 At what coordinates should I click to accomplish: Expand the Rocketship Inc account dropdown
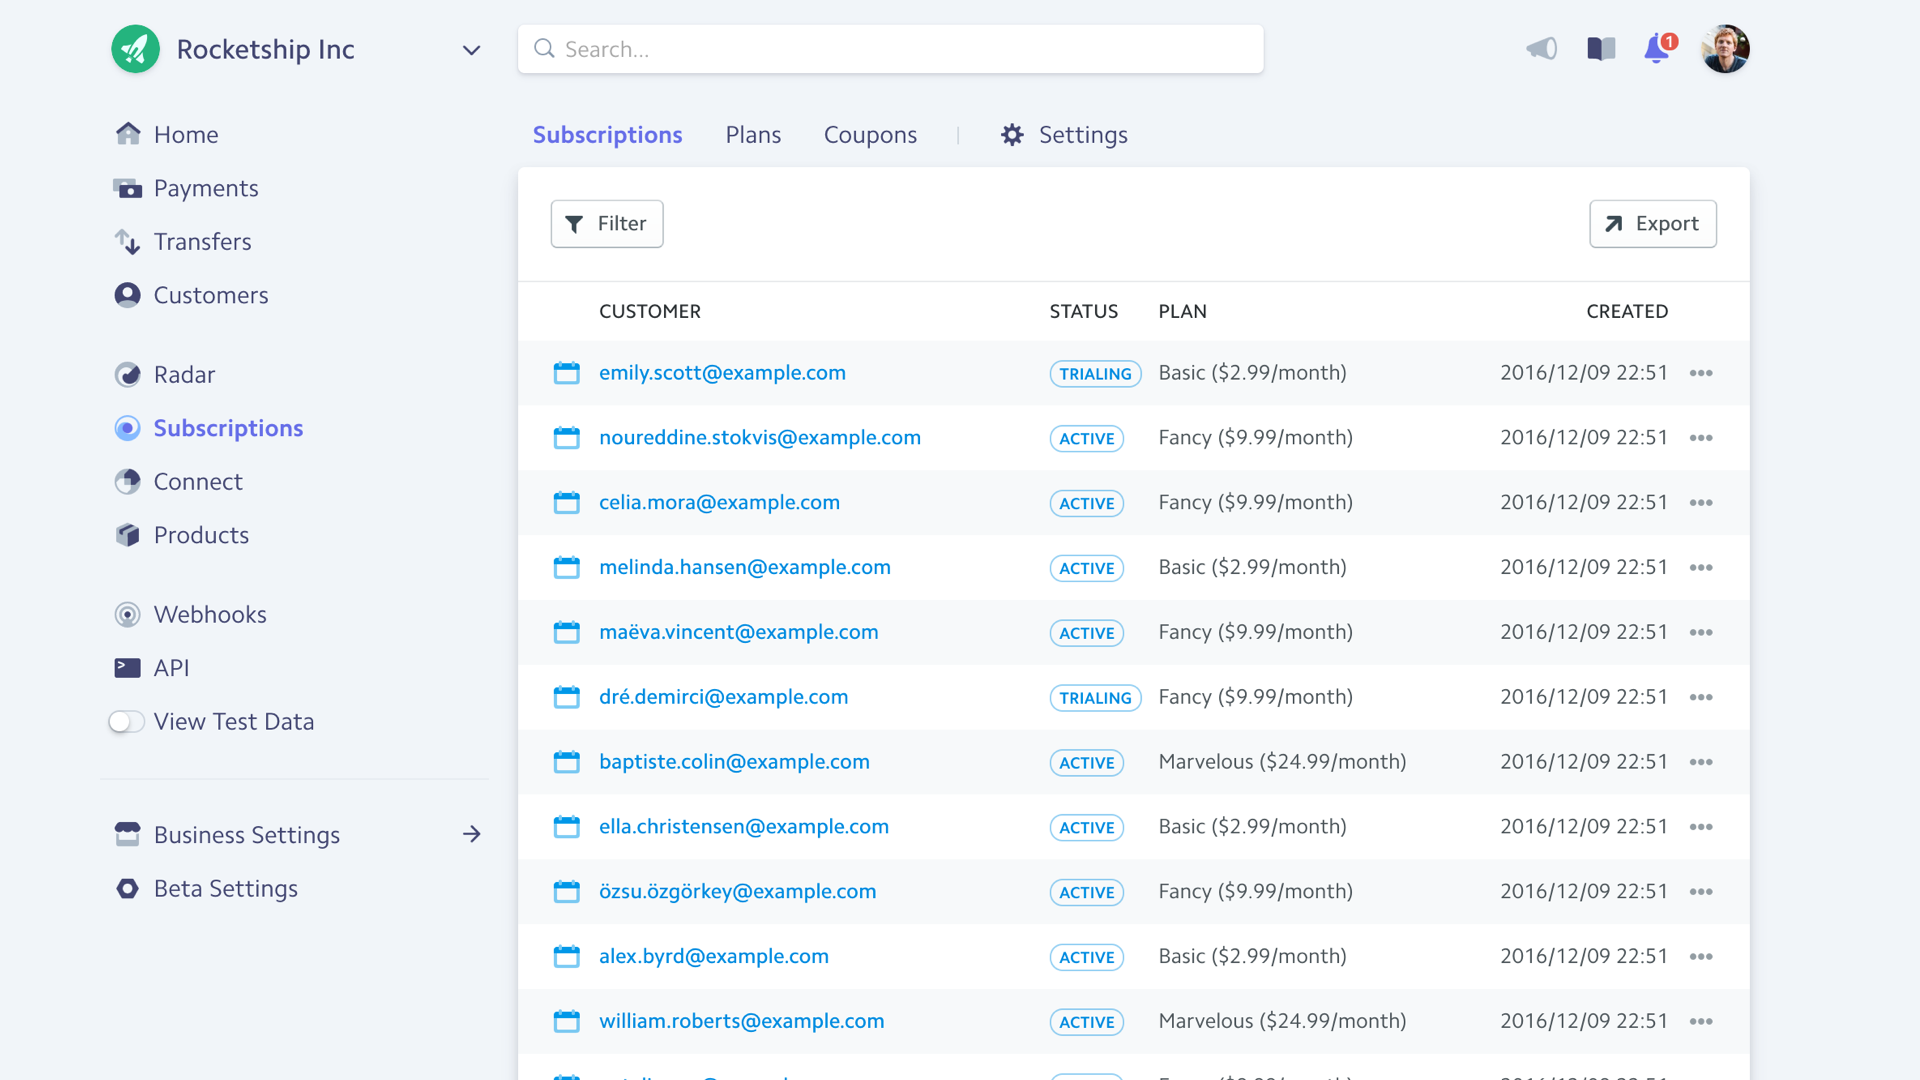coord(471,50)
